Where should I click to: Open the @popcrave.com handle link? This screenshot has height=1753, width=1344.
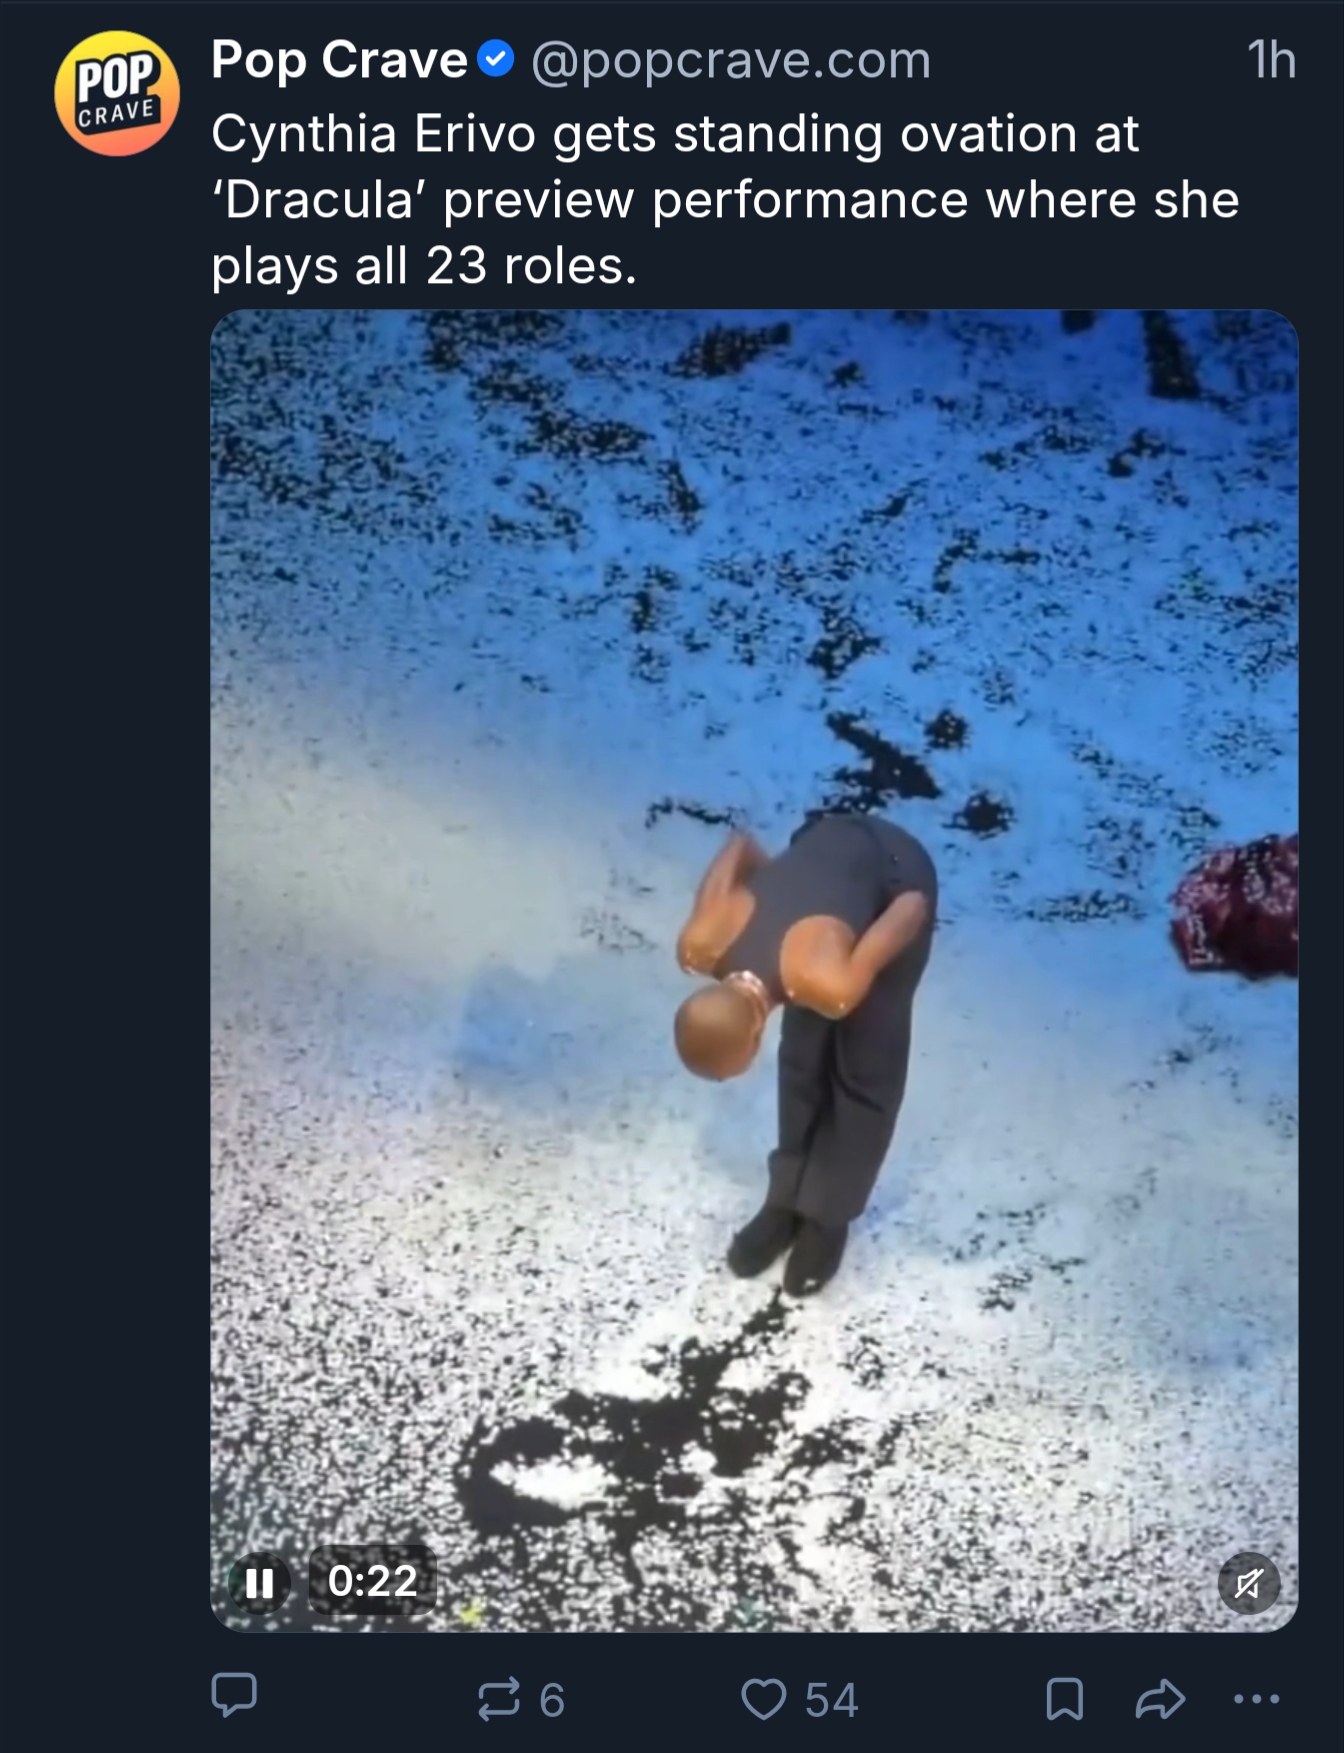731,60
